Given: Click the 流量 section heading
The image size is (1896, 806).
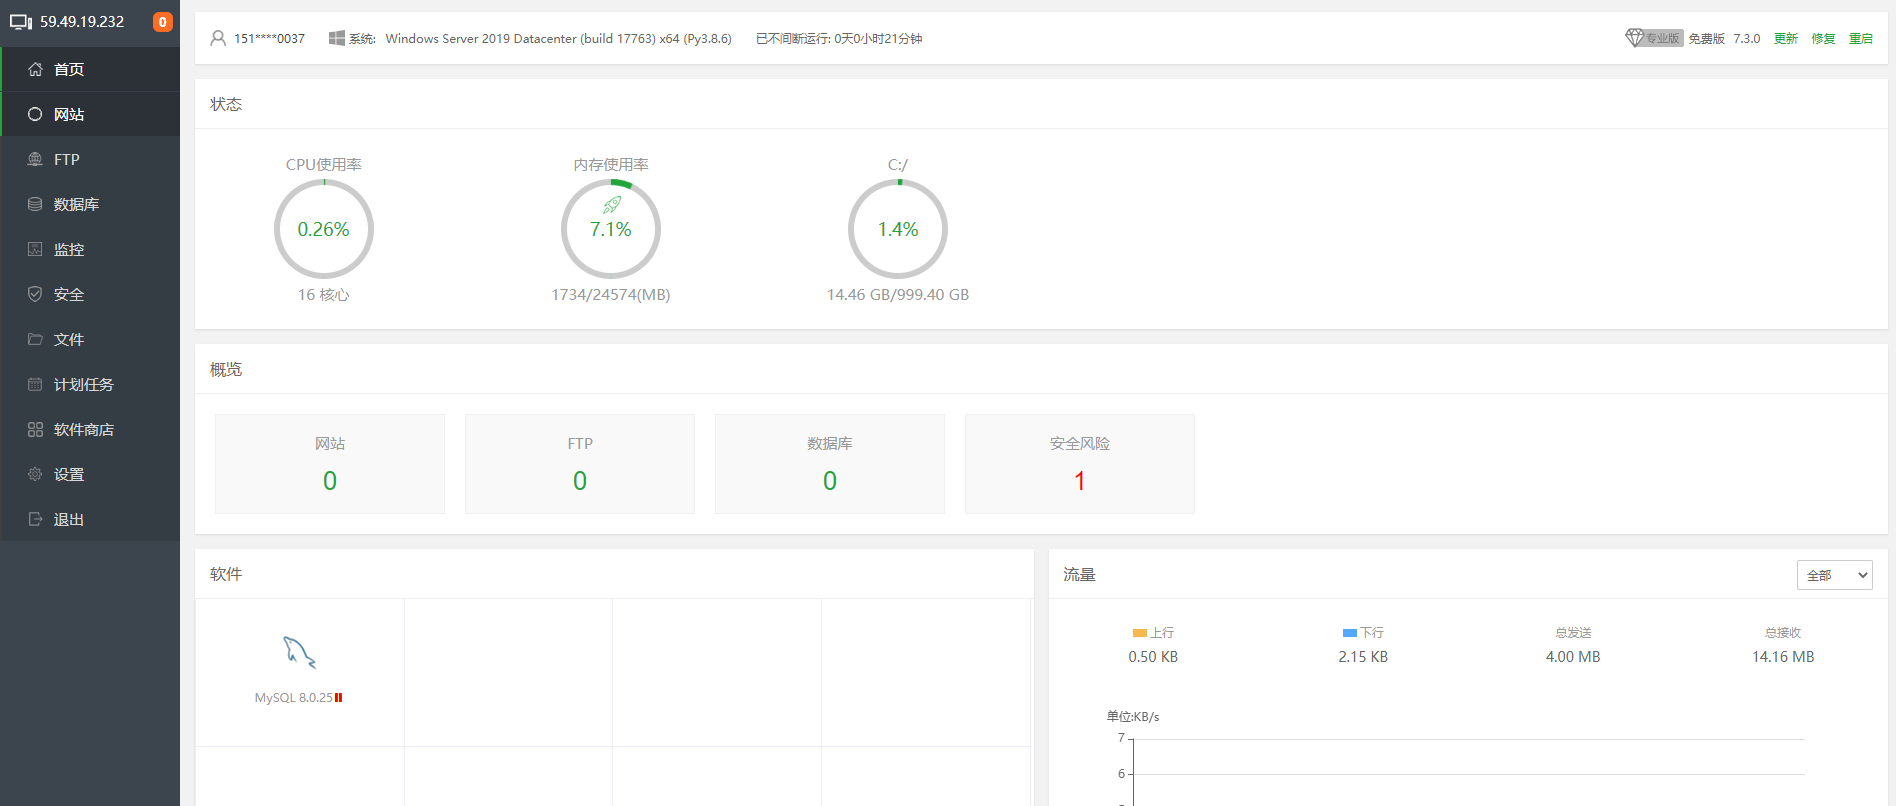Looking at the screenshot, I should click(1080, 575).
